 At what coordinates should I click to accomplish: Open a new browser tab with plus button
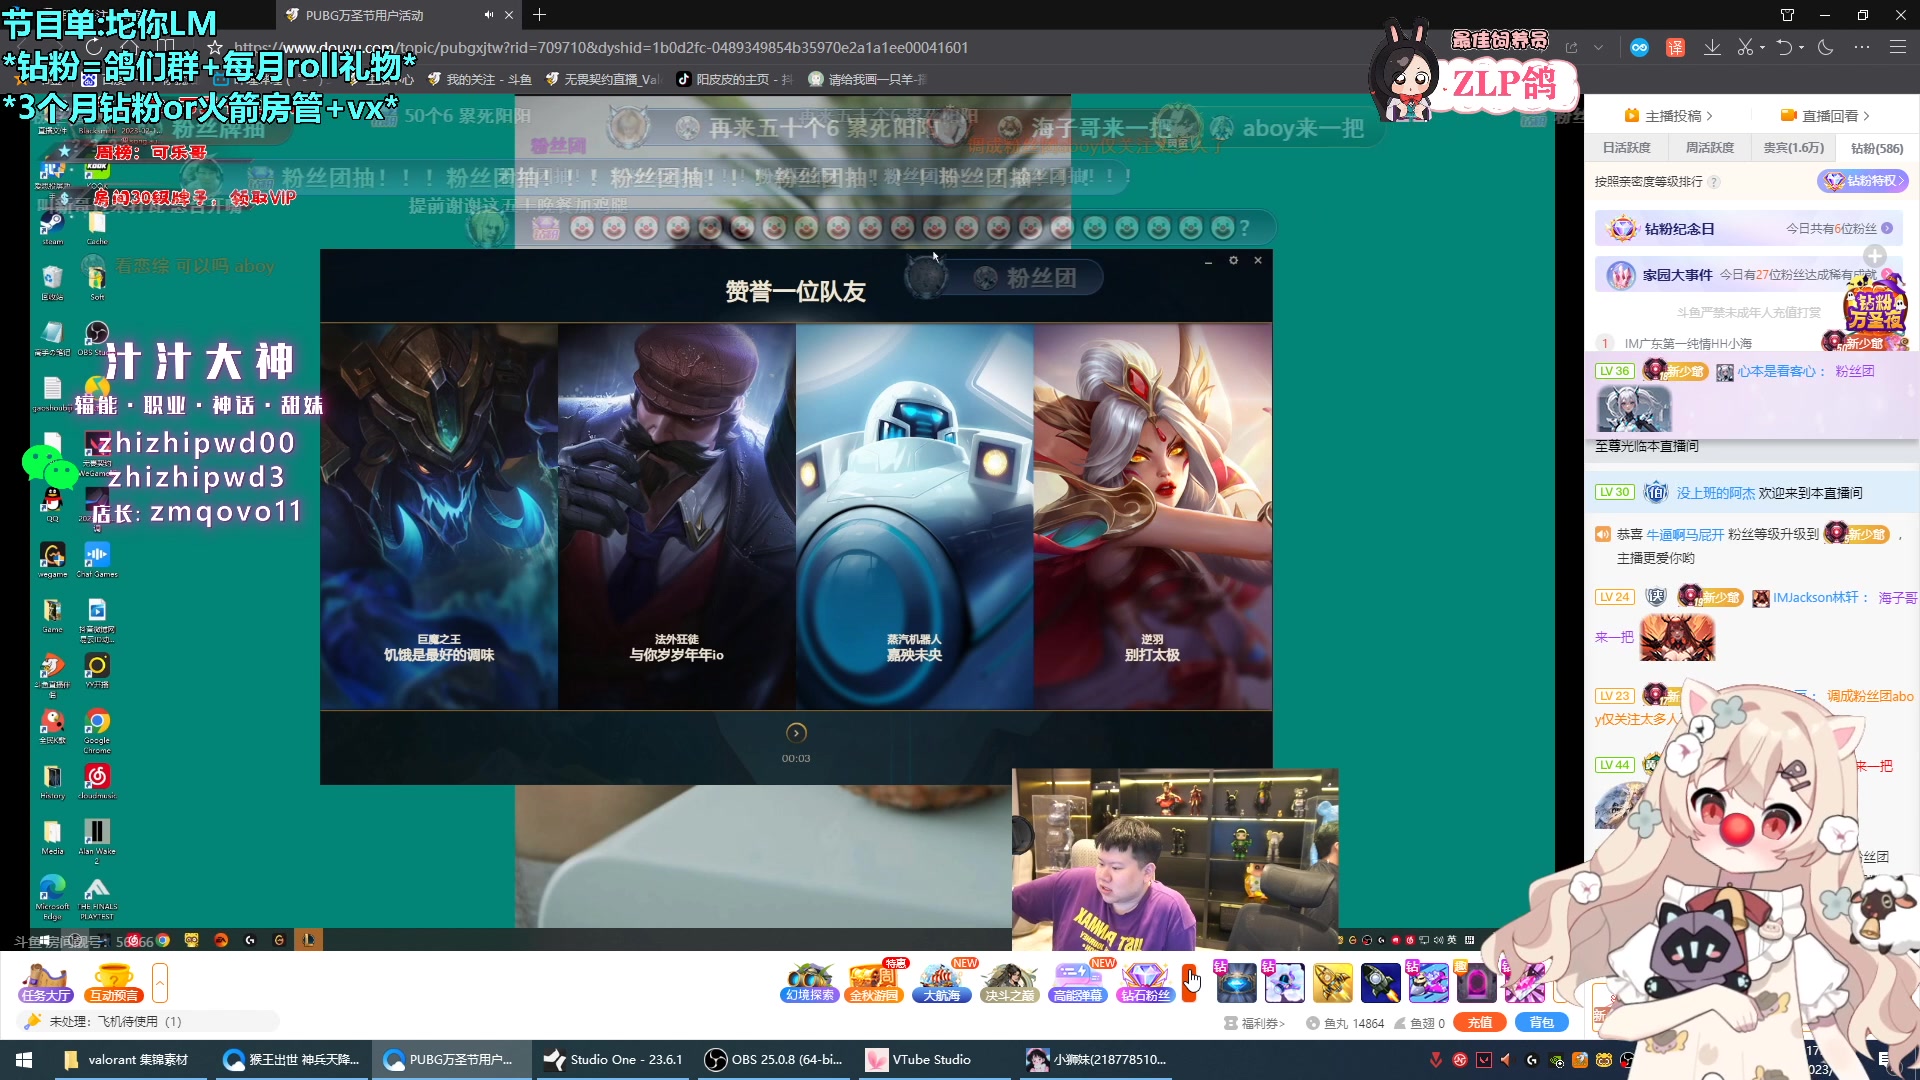[539, 15]
